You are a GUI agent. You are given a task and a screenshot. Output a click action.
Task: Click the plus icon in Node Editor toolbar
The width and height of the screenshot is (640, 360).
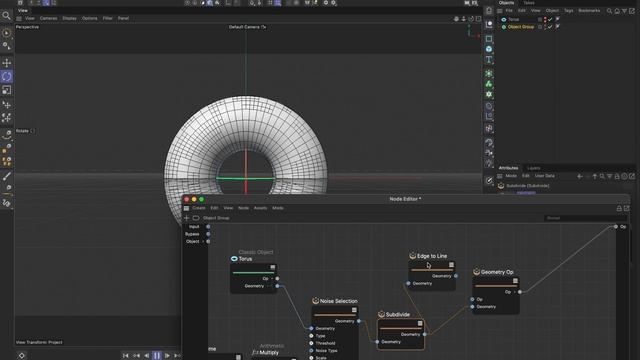point(187,218)
